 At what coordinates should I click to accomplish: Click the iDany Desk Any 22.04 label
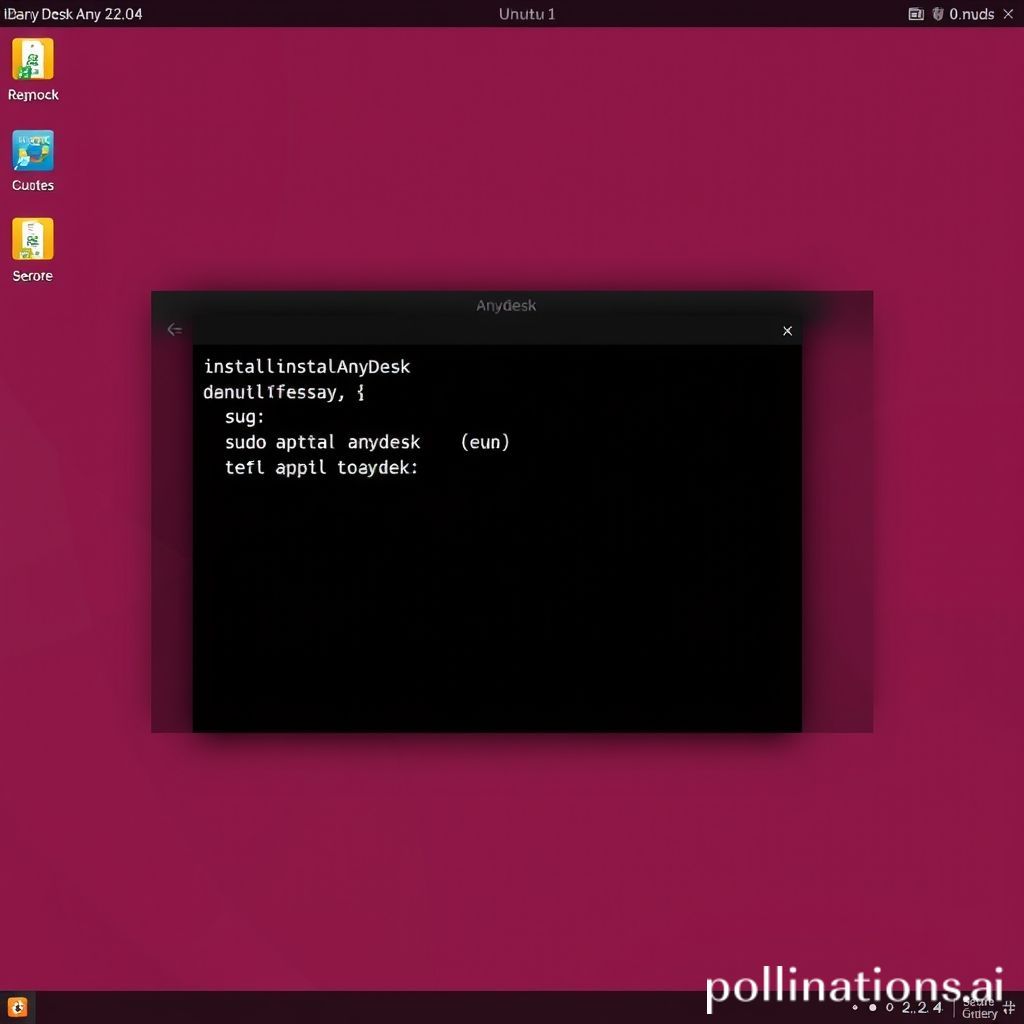click(73, 14)
